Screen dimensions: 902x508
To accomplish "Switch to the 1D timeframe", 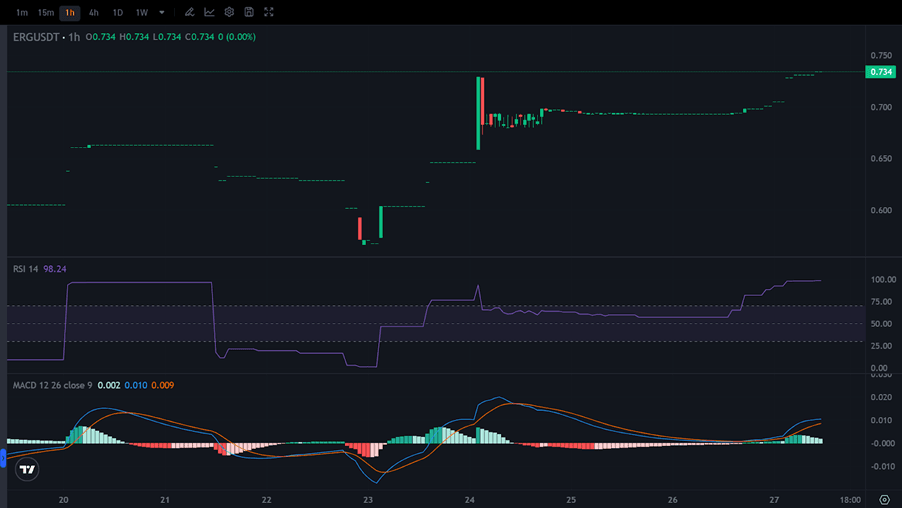I will pyautogui.click(x=117, y=12).
